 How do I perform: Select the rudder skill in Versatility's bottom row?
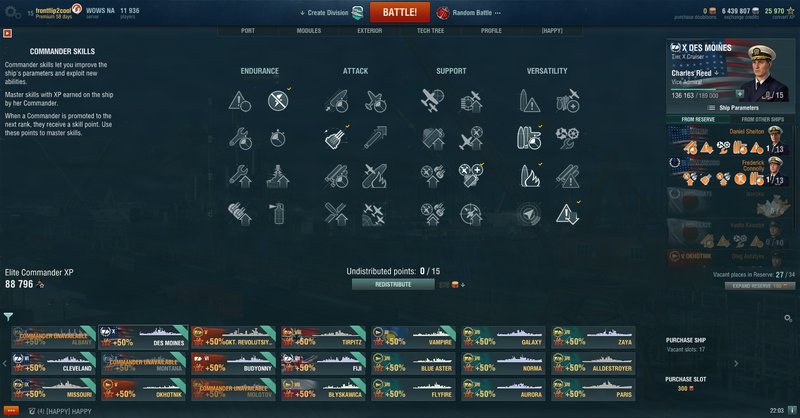coord(529,214)
